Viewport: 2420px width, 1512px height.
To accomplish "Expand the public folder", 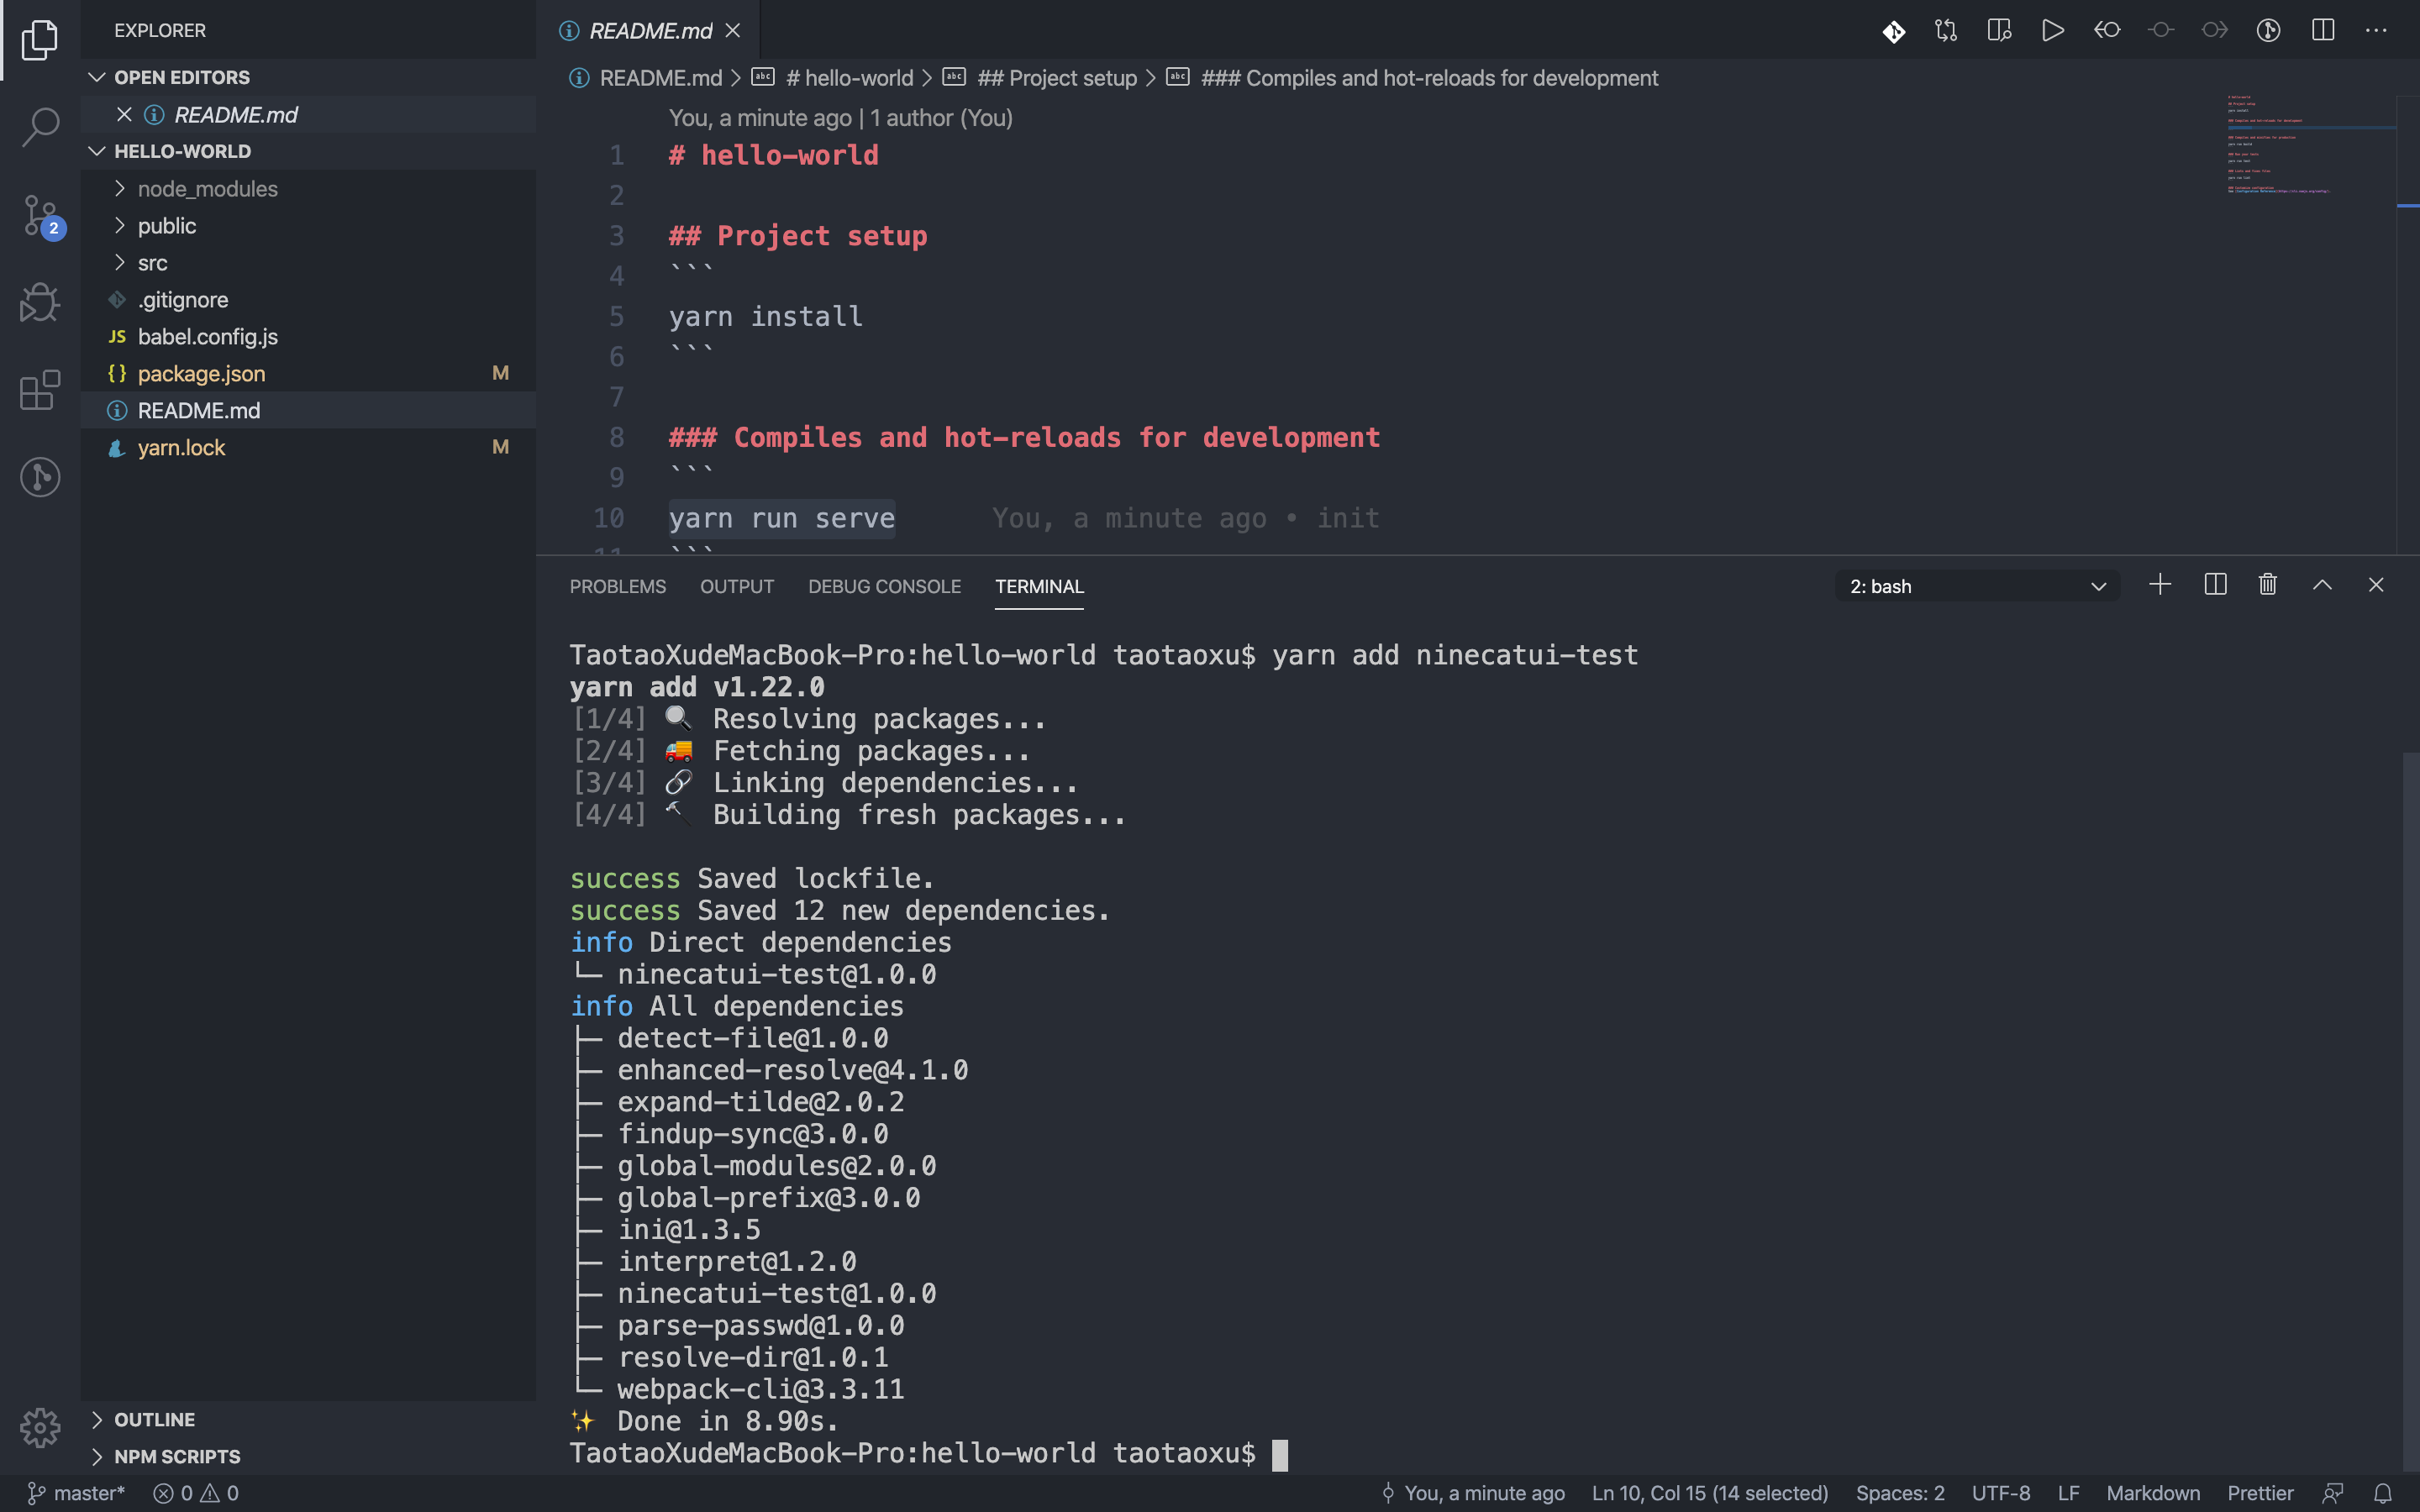I will click(x=308, y=226).
